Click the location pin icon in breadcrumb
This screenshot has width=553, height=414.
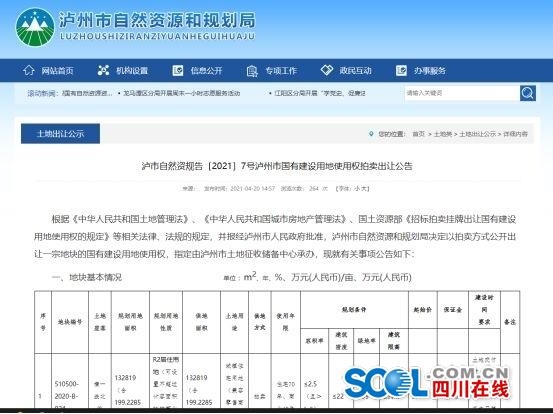click(x=371, y=134)
